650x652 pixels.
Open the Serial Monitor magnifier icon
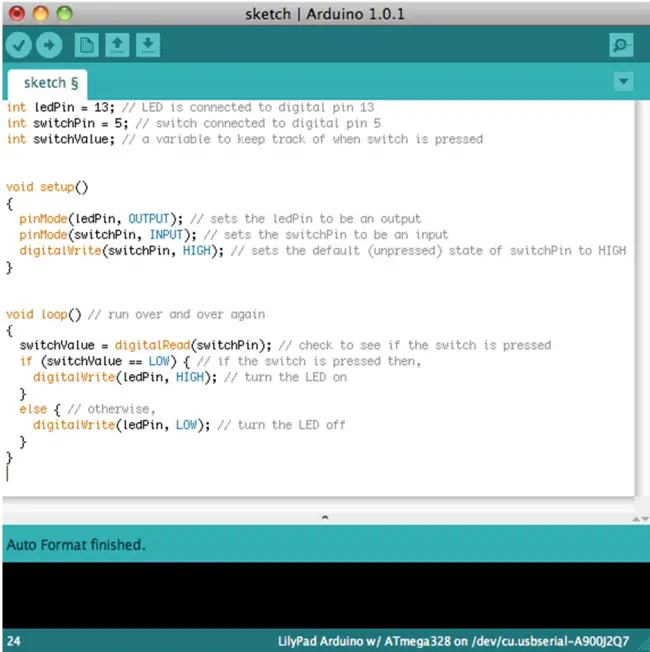pyautogui.click(x=621, y=45)
